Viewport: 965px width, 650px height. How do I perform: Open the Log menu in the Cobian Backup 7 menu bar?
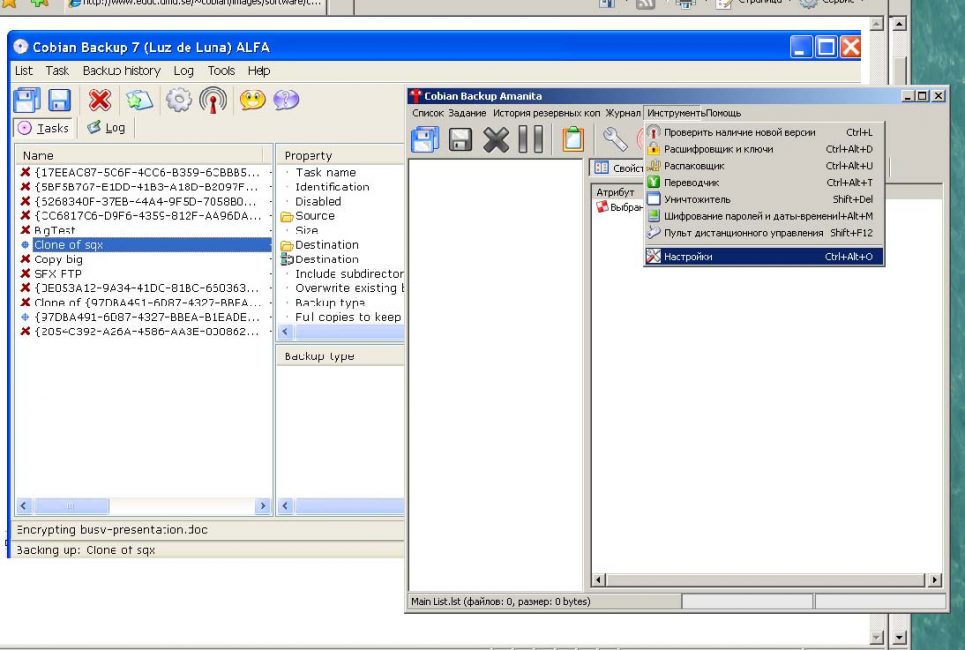click(183, 71)
